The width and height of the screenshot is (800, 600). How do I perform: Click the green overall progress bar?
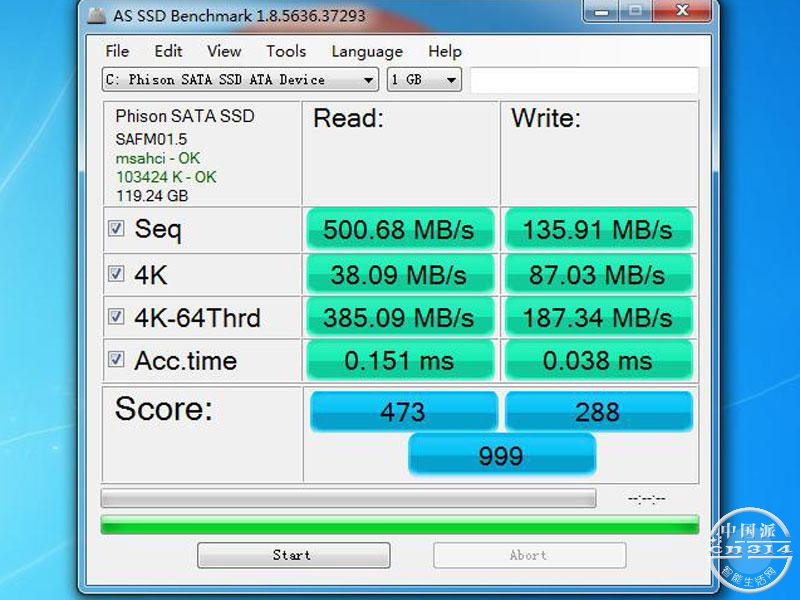coord(399,524)
